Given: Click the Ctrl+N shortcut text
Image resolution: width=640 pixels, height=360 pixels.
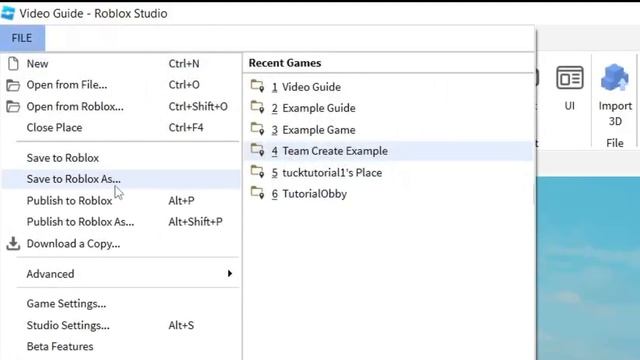Looking at the screenshot, I should click(184, 64).
